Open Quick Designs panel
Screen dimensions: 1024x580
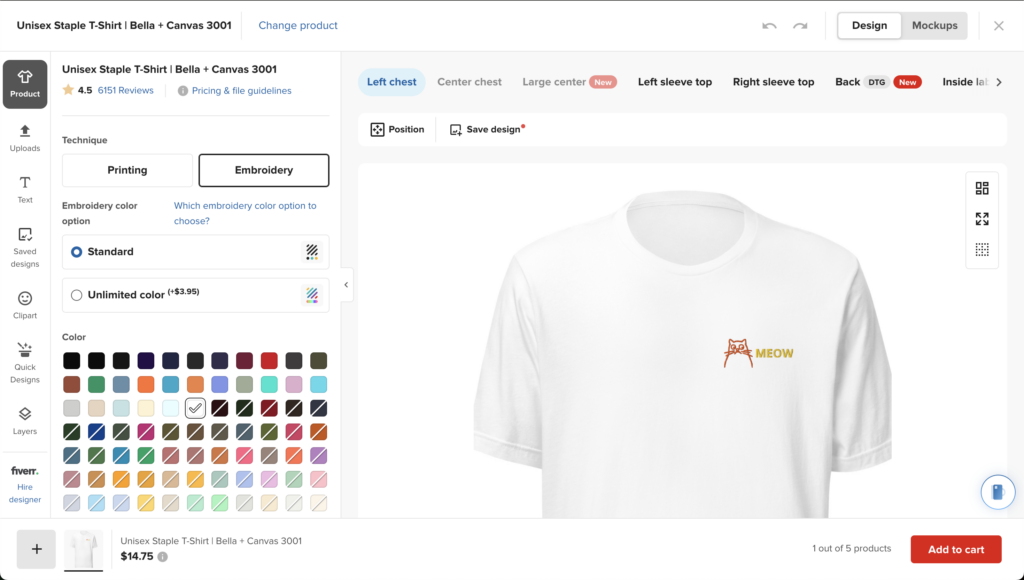[x=25, y=363]
